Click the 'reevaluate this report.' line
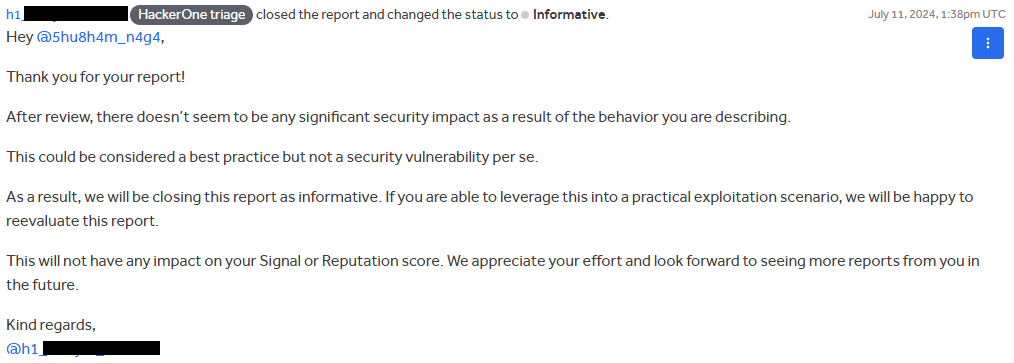1014x363 pixels. [x=82, y=221]
